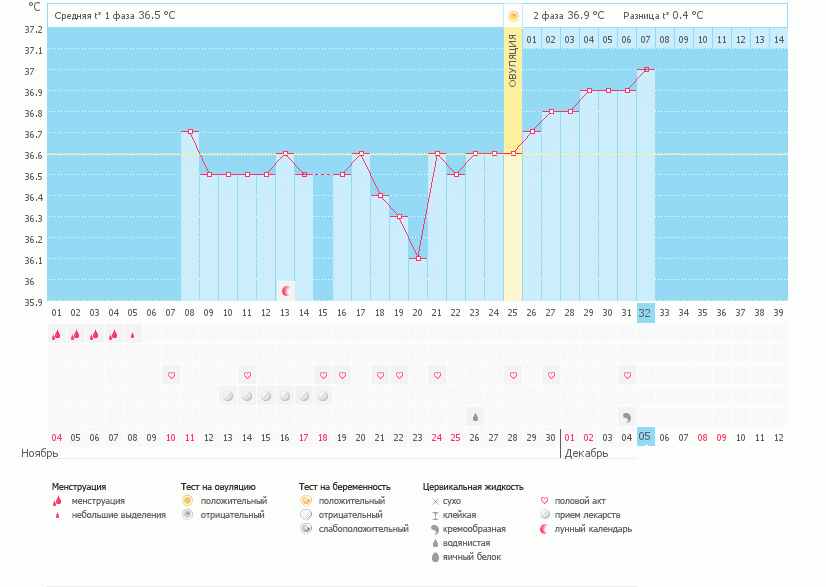The image size is (826, 587).
Task: Click the heart icon on cycle day 07
Action: (x=171, y=375)
